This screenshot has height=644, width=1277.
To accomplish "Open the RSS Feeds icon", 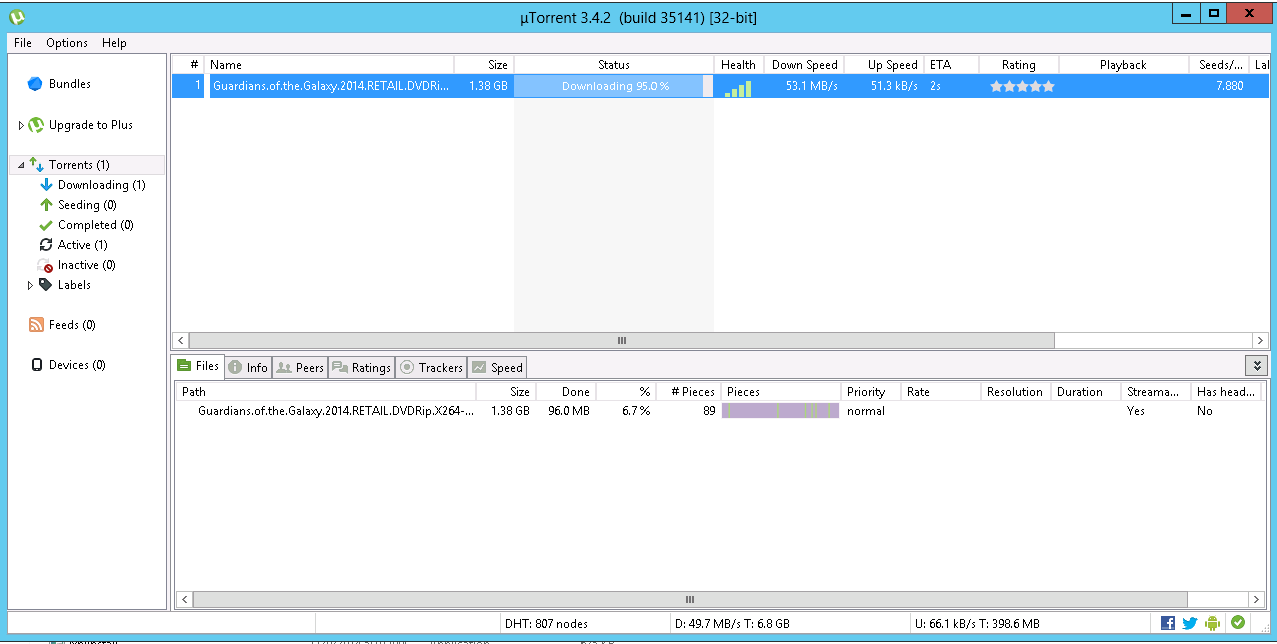I will coord(37,325).
